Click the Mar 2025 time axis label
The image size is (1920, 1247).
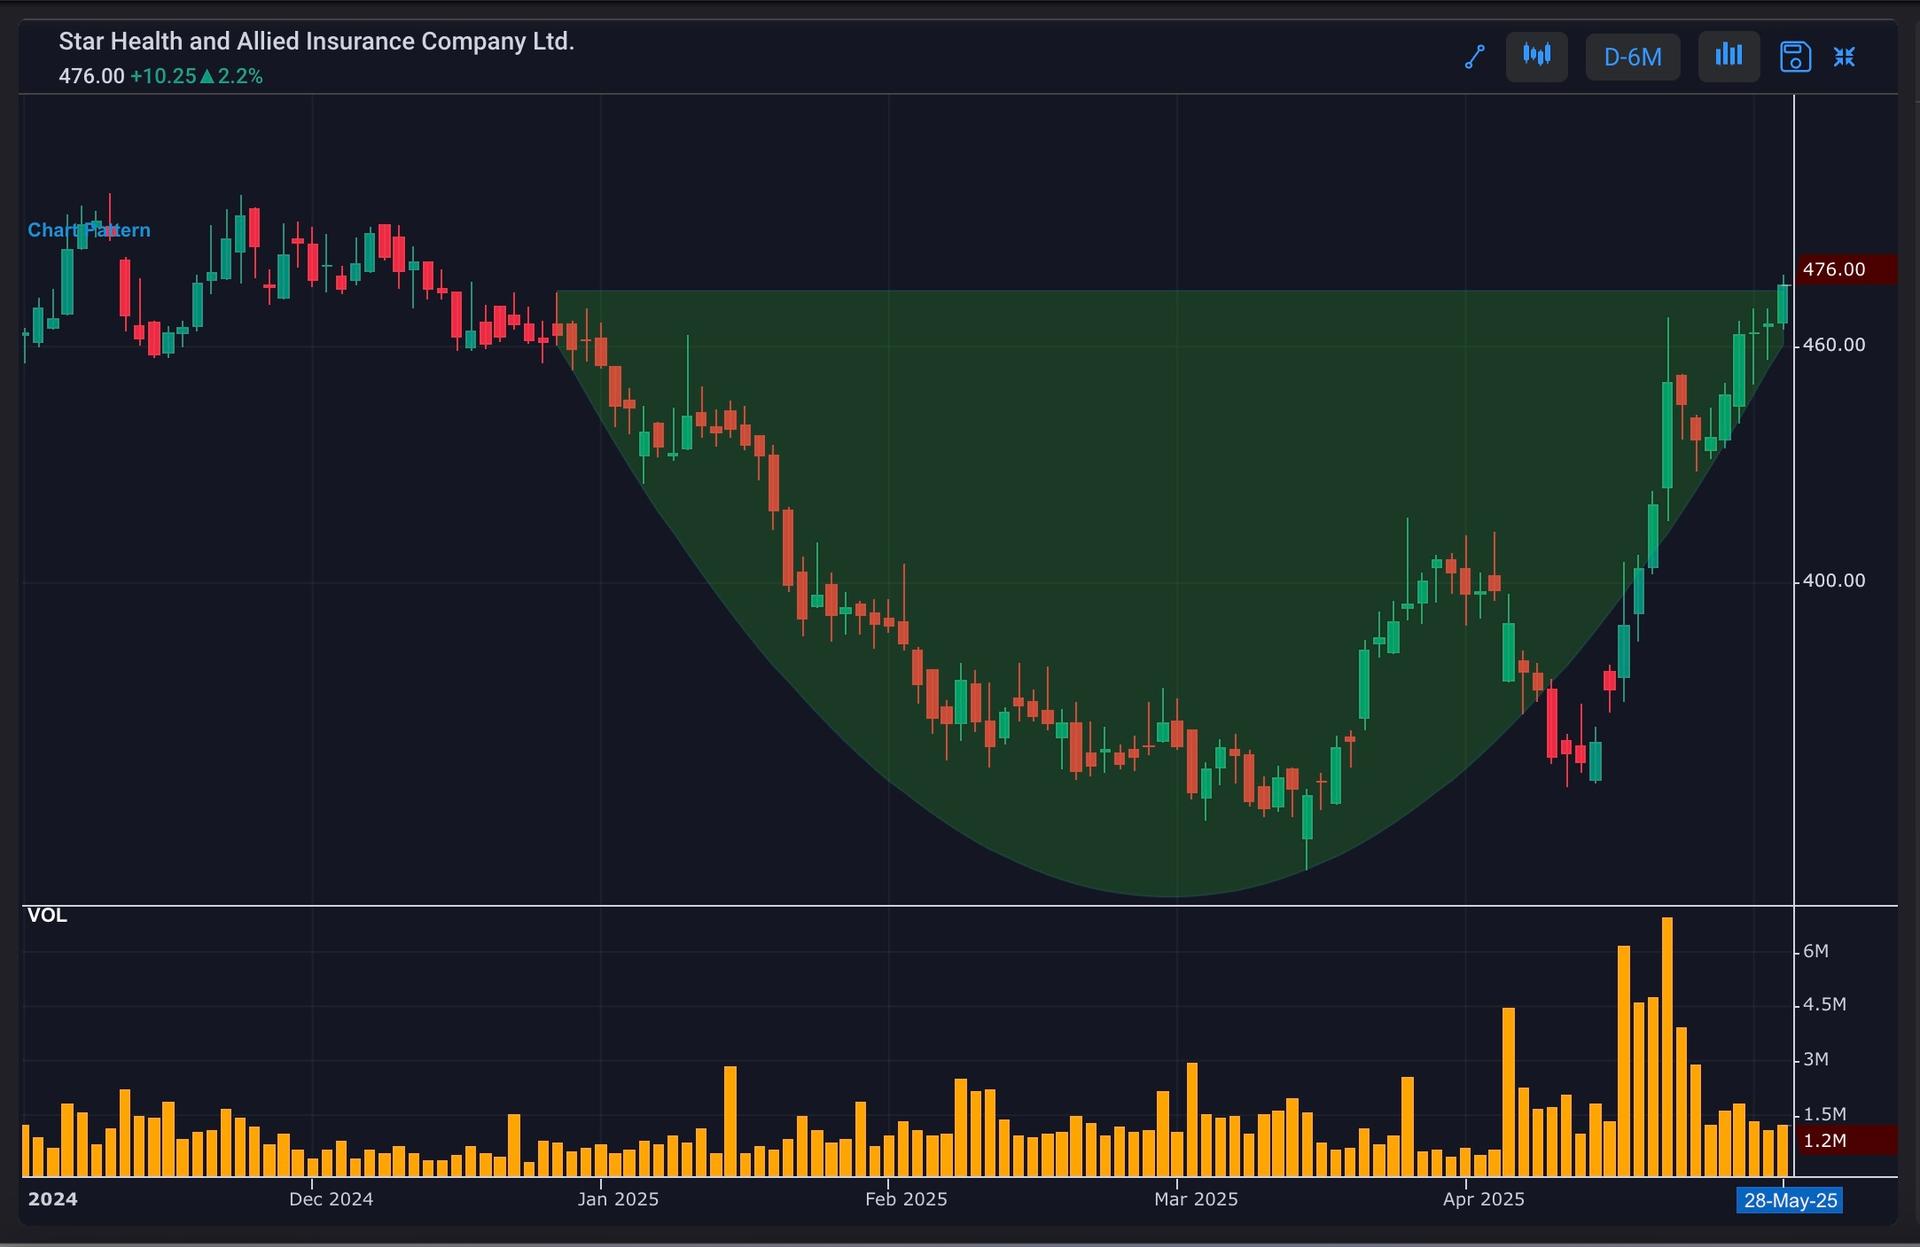tap(1196, 1199)
